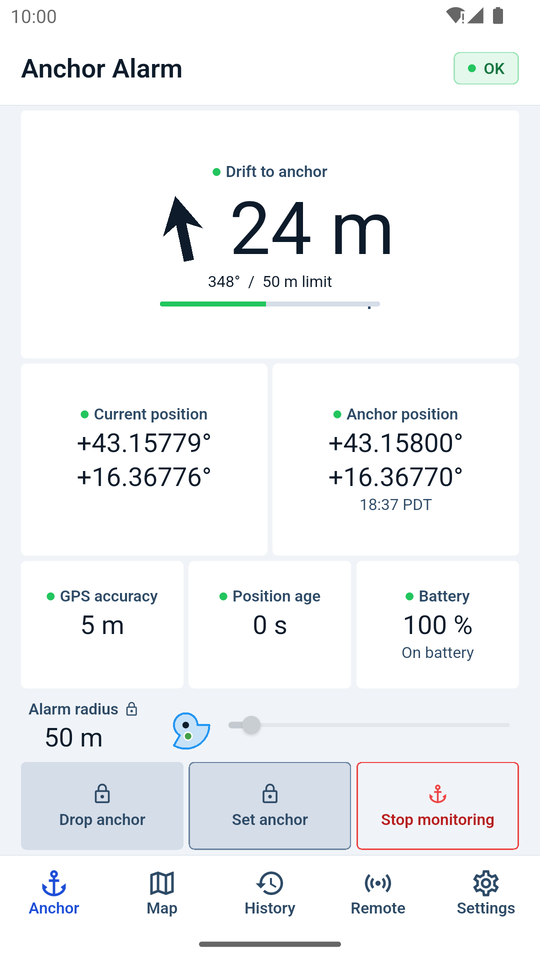Tap the 24 m drift value

click(312, 229)
